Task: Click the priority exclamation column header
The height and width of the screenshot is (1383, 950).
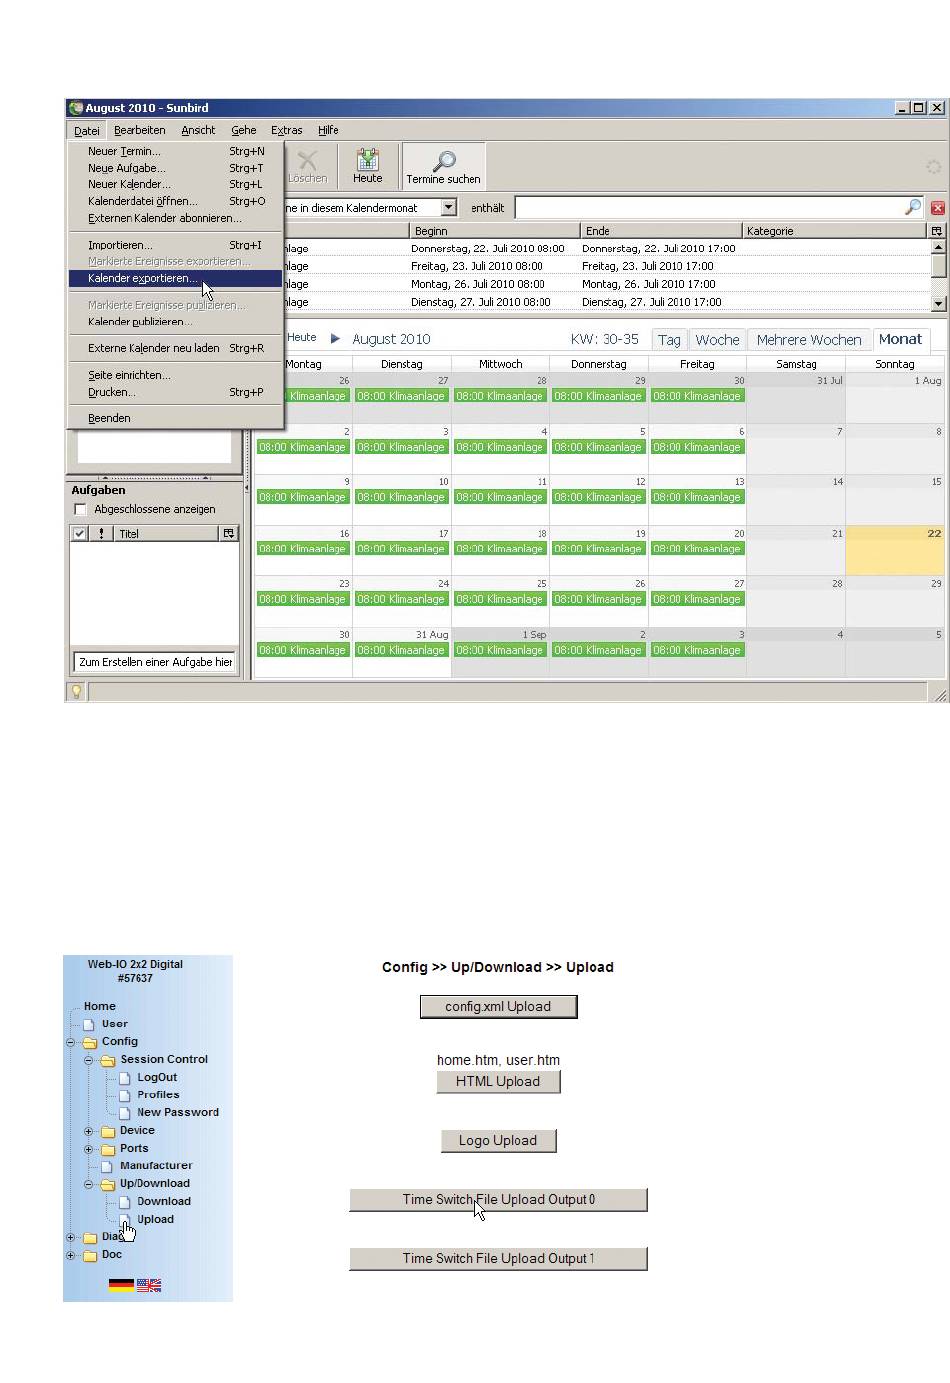Action: [101, 533]
